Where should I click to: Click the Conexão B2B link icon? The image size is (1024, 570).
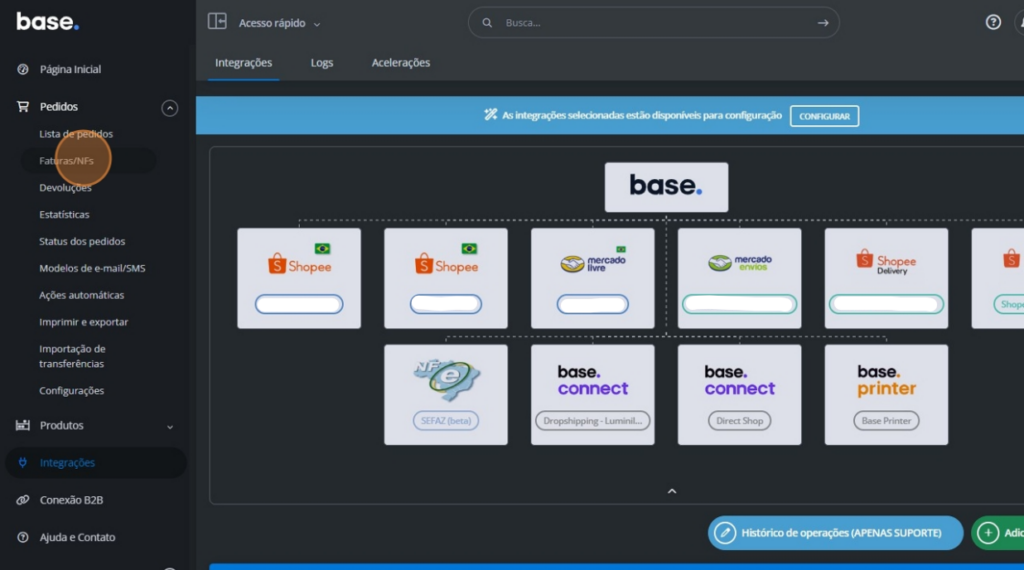(23, 499)
